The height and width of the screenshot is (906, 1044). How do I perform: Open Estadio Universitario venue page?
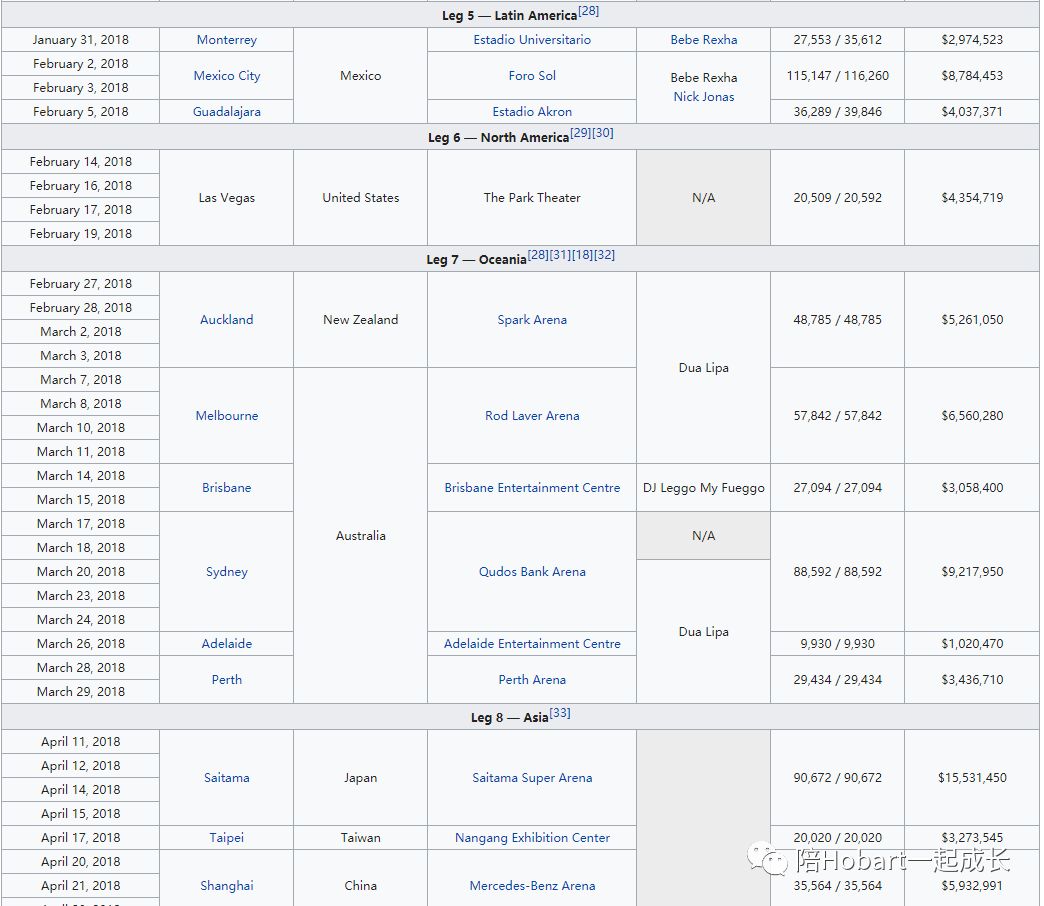tap(532, 40)
